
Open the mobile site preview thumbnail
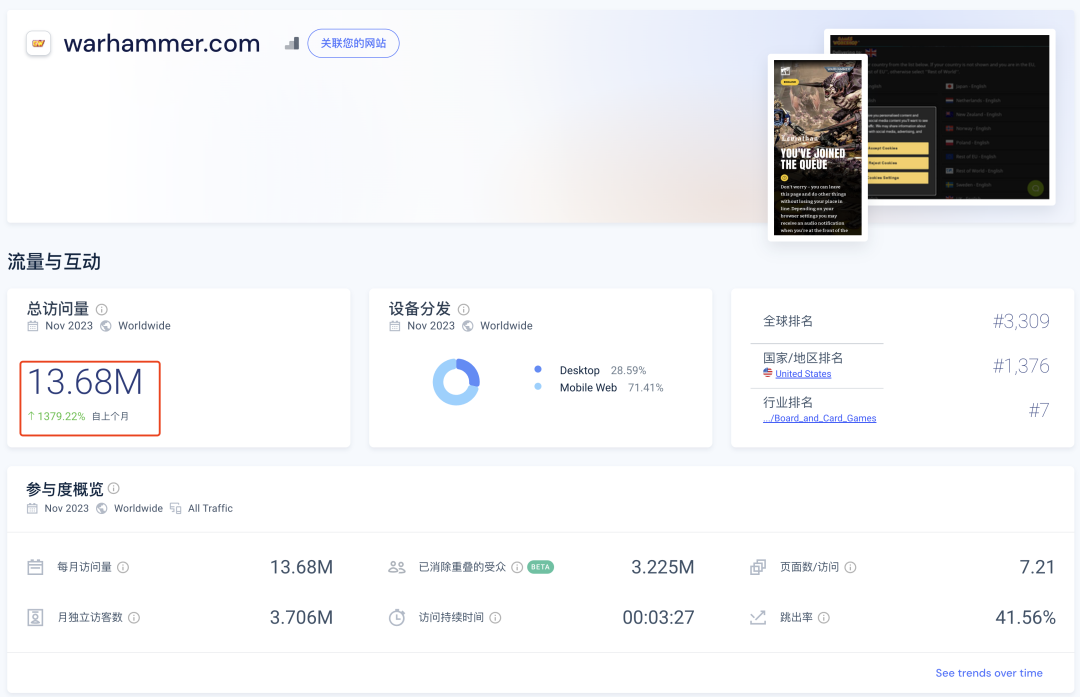coord(818,147)
